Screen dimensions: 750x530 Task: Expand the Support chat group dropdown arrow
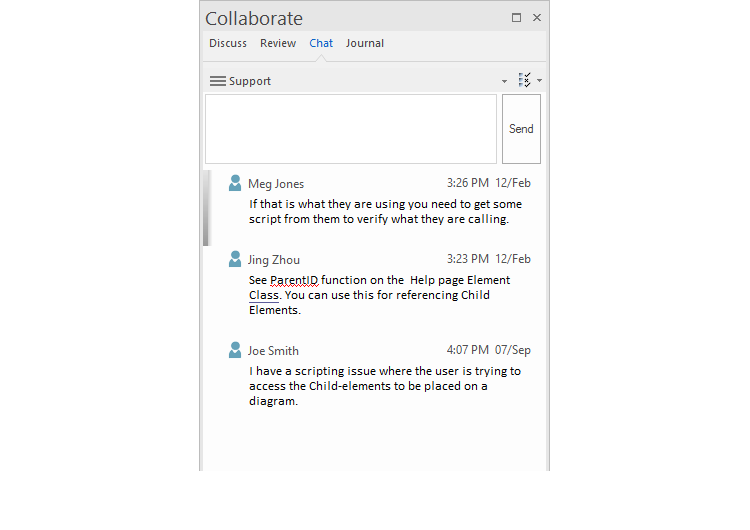click(504, 81)
